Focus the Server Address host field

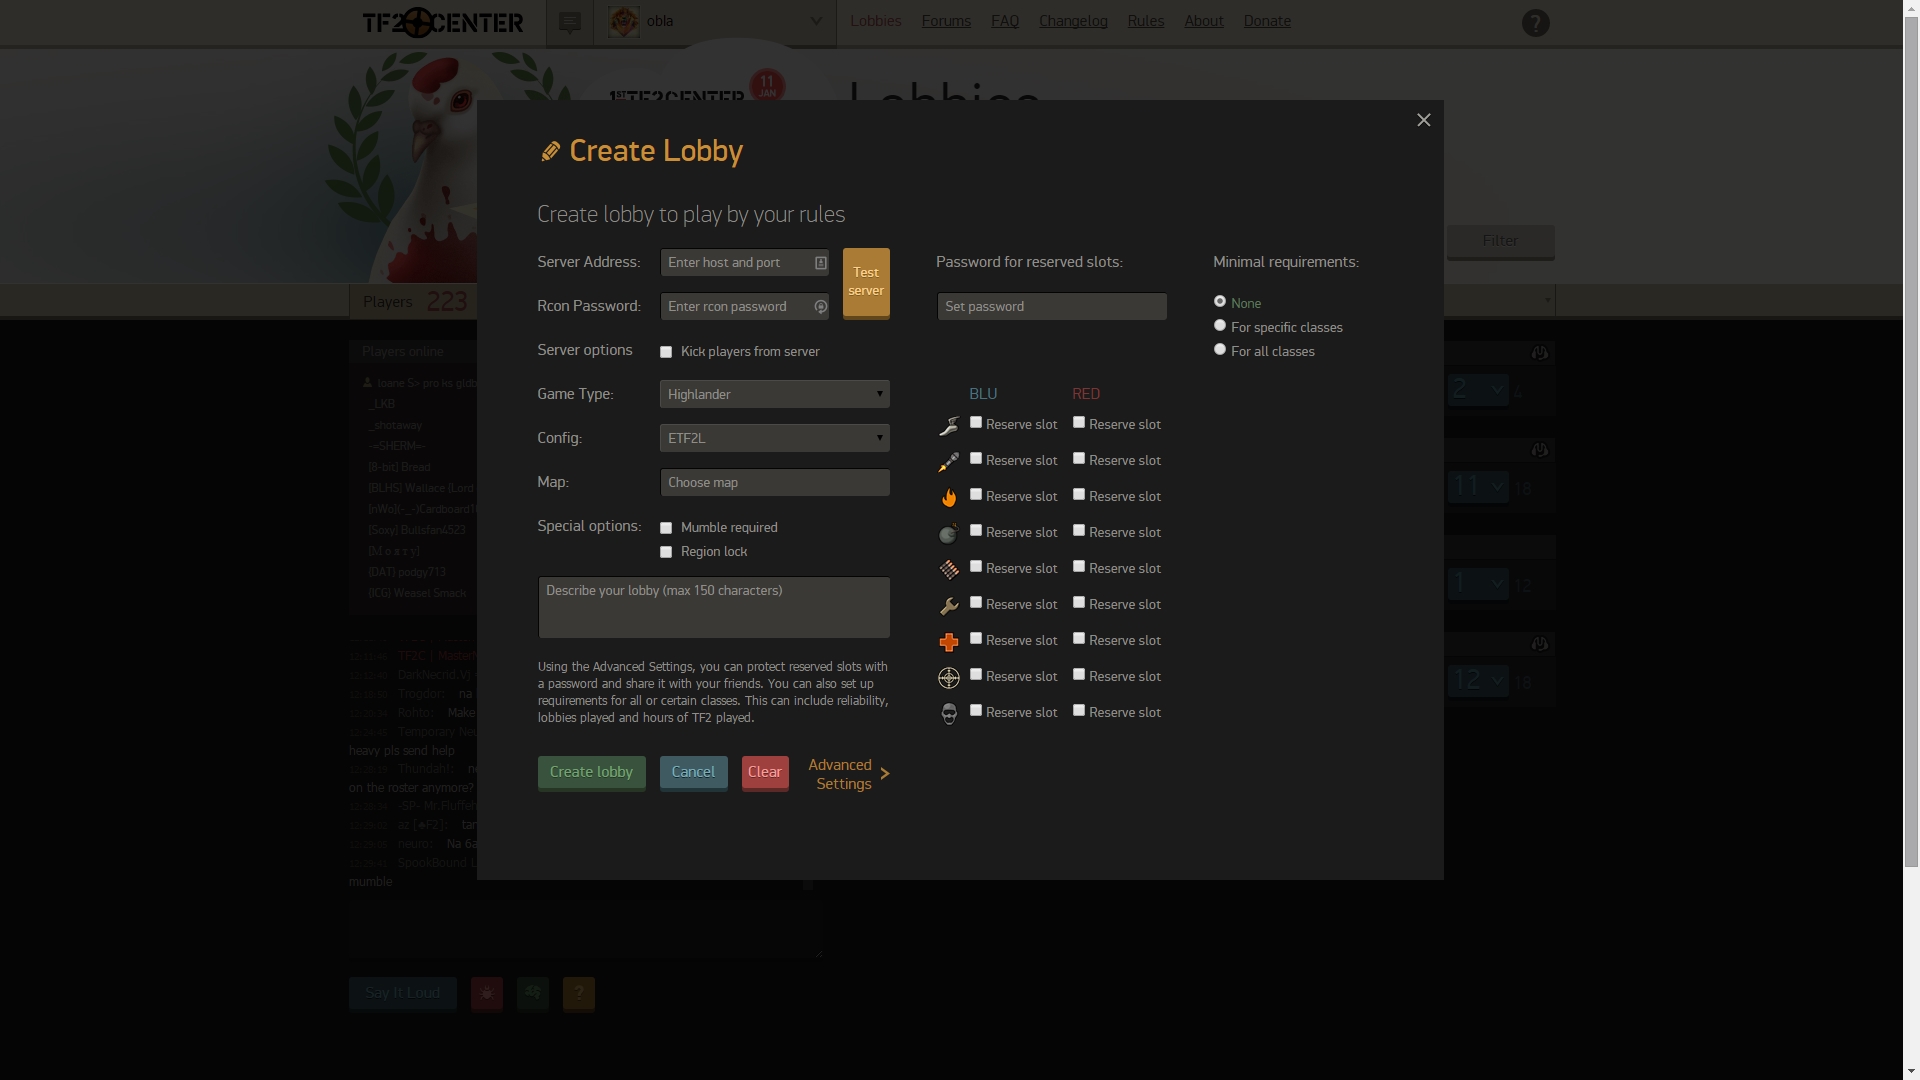744,263
